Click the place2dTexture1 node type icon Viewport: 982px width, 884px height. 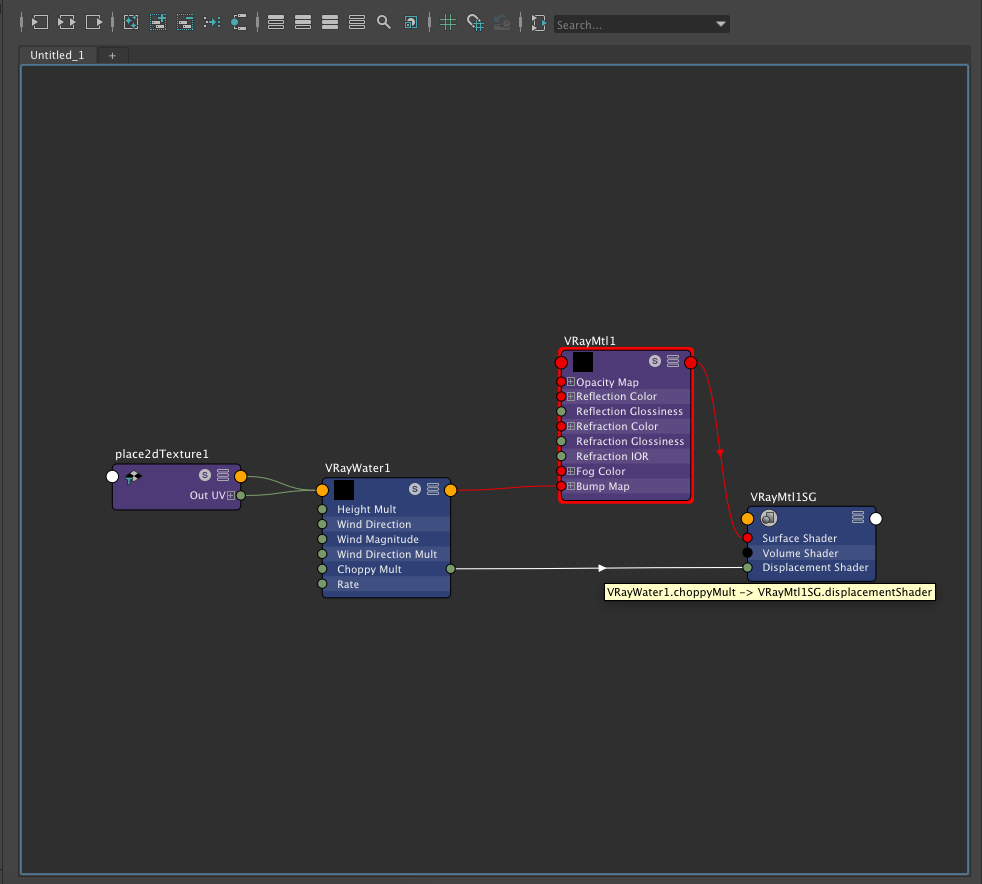coord(133,478)
